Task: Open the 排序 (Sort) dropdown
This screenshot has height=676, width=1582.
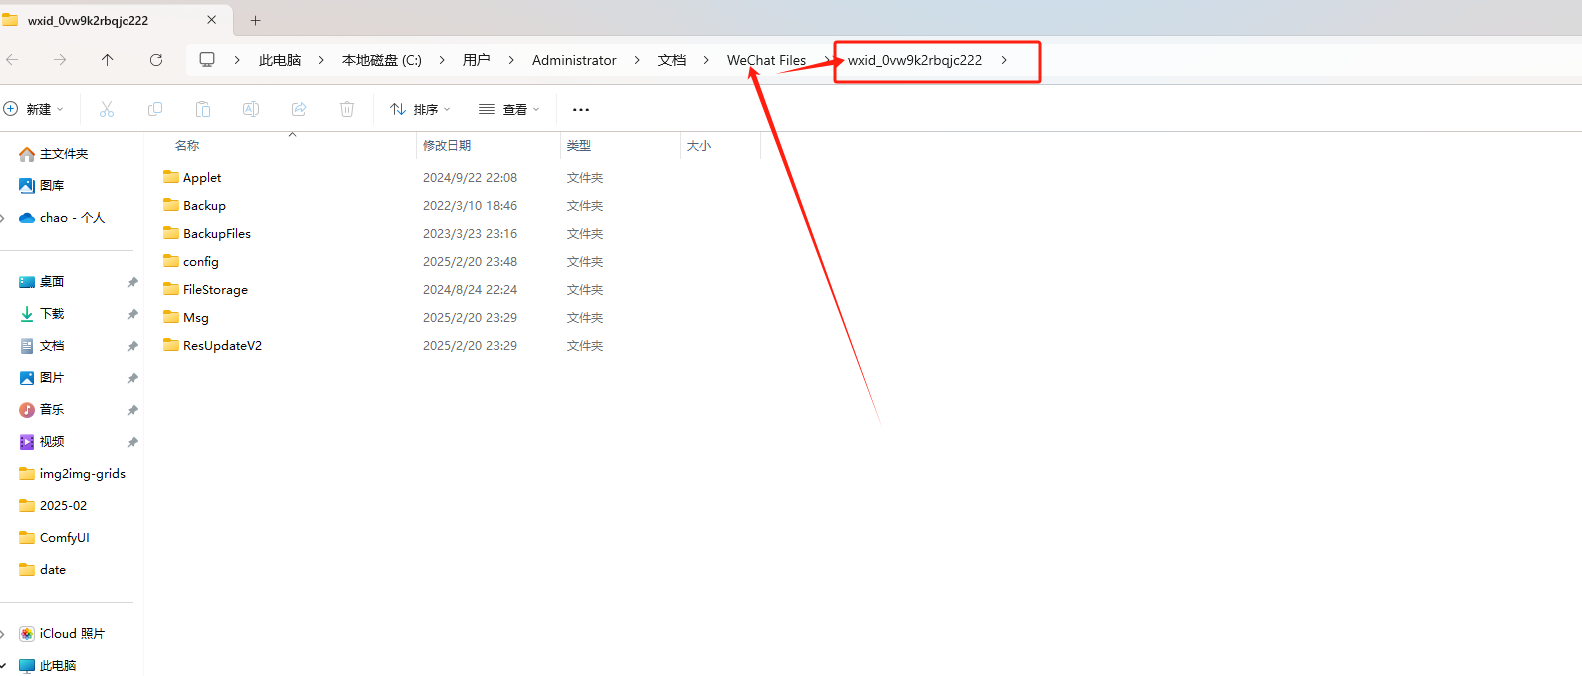Action: pos(420,109)
